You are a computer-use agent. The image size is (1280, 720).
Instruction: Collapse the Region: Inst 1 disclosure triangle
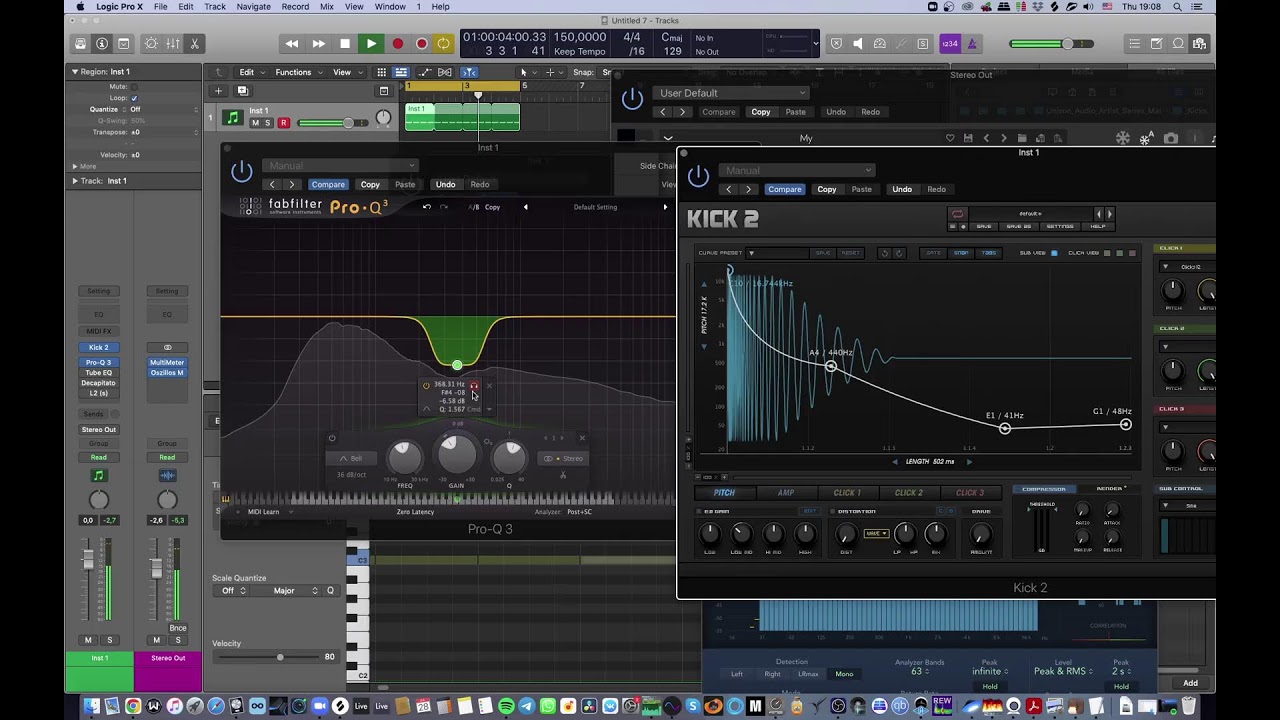tap(74, 72)
